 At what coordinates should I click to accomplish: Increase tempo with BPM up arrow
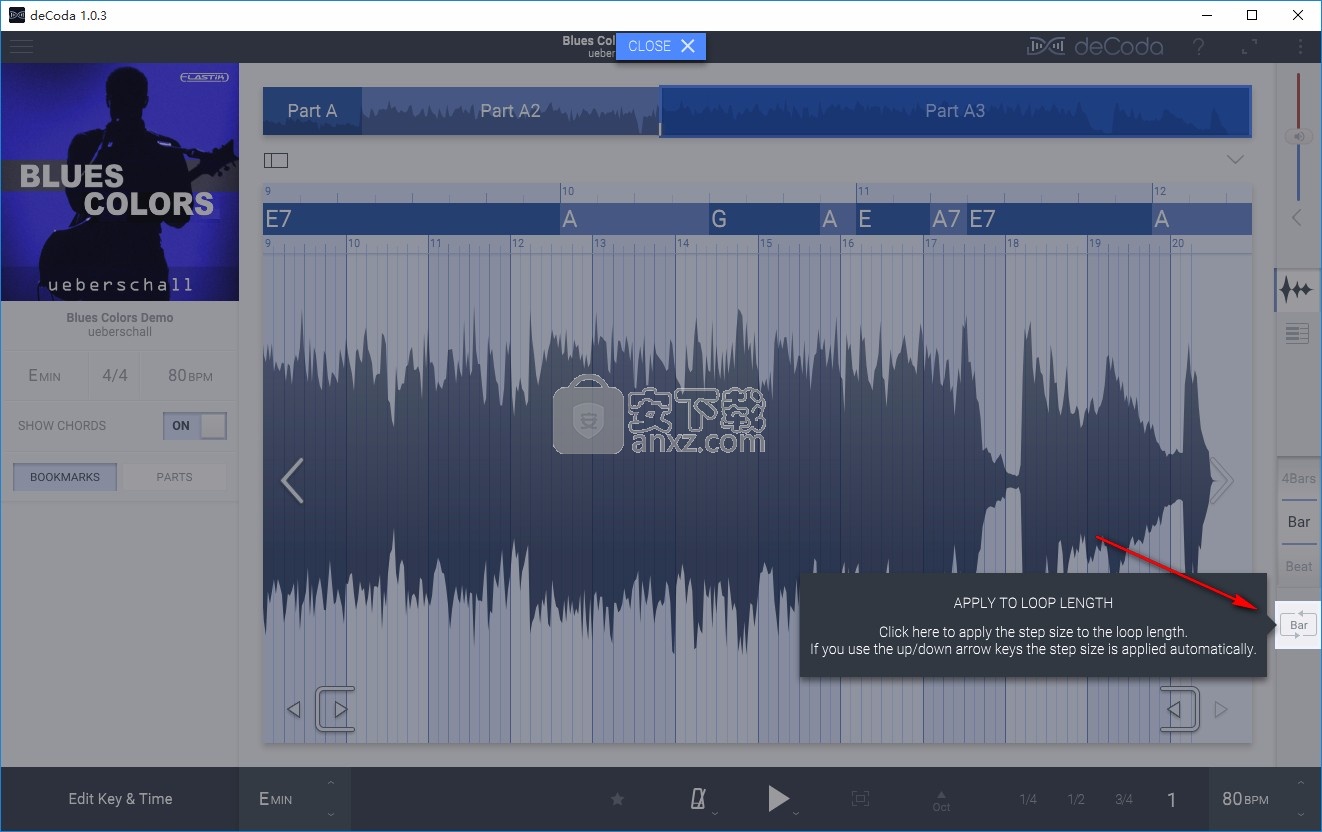point(1300,782)
